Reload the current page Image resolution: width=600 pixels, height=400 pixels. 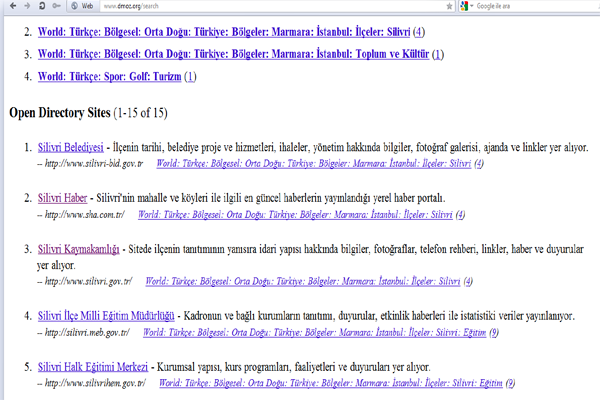click(41, 5)
